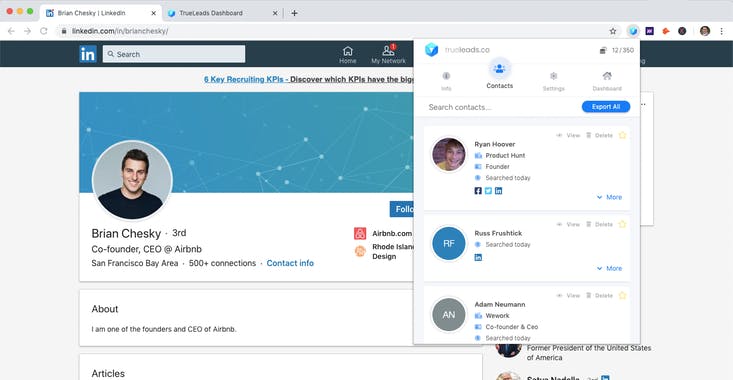Expand More for Ryan Hoover
This screenshot has height=380, width=733.
609,197
